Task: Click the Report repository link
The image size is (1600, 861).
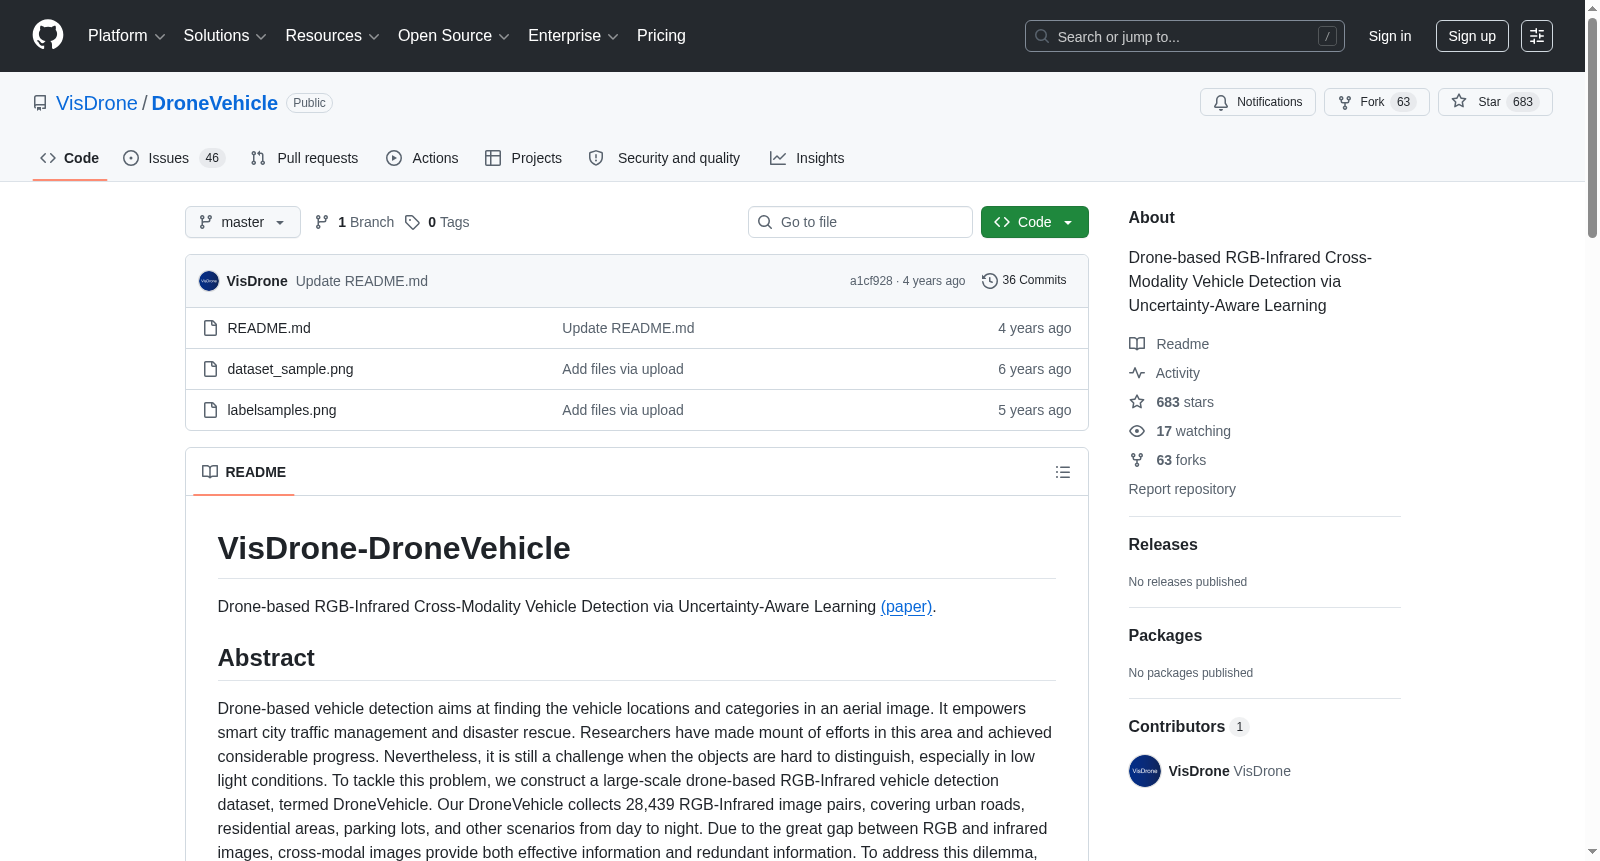Action: 1182,489
